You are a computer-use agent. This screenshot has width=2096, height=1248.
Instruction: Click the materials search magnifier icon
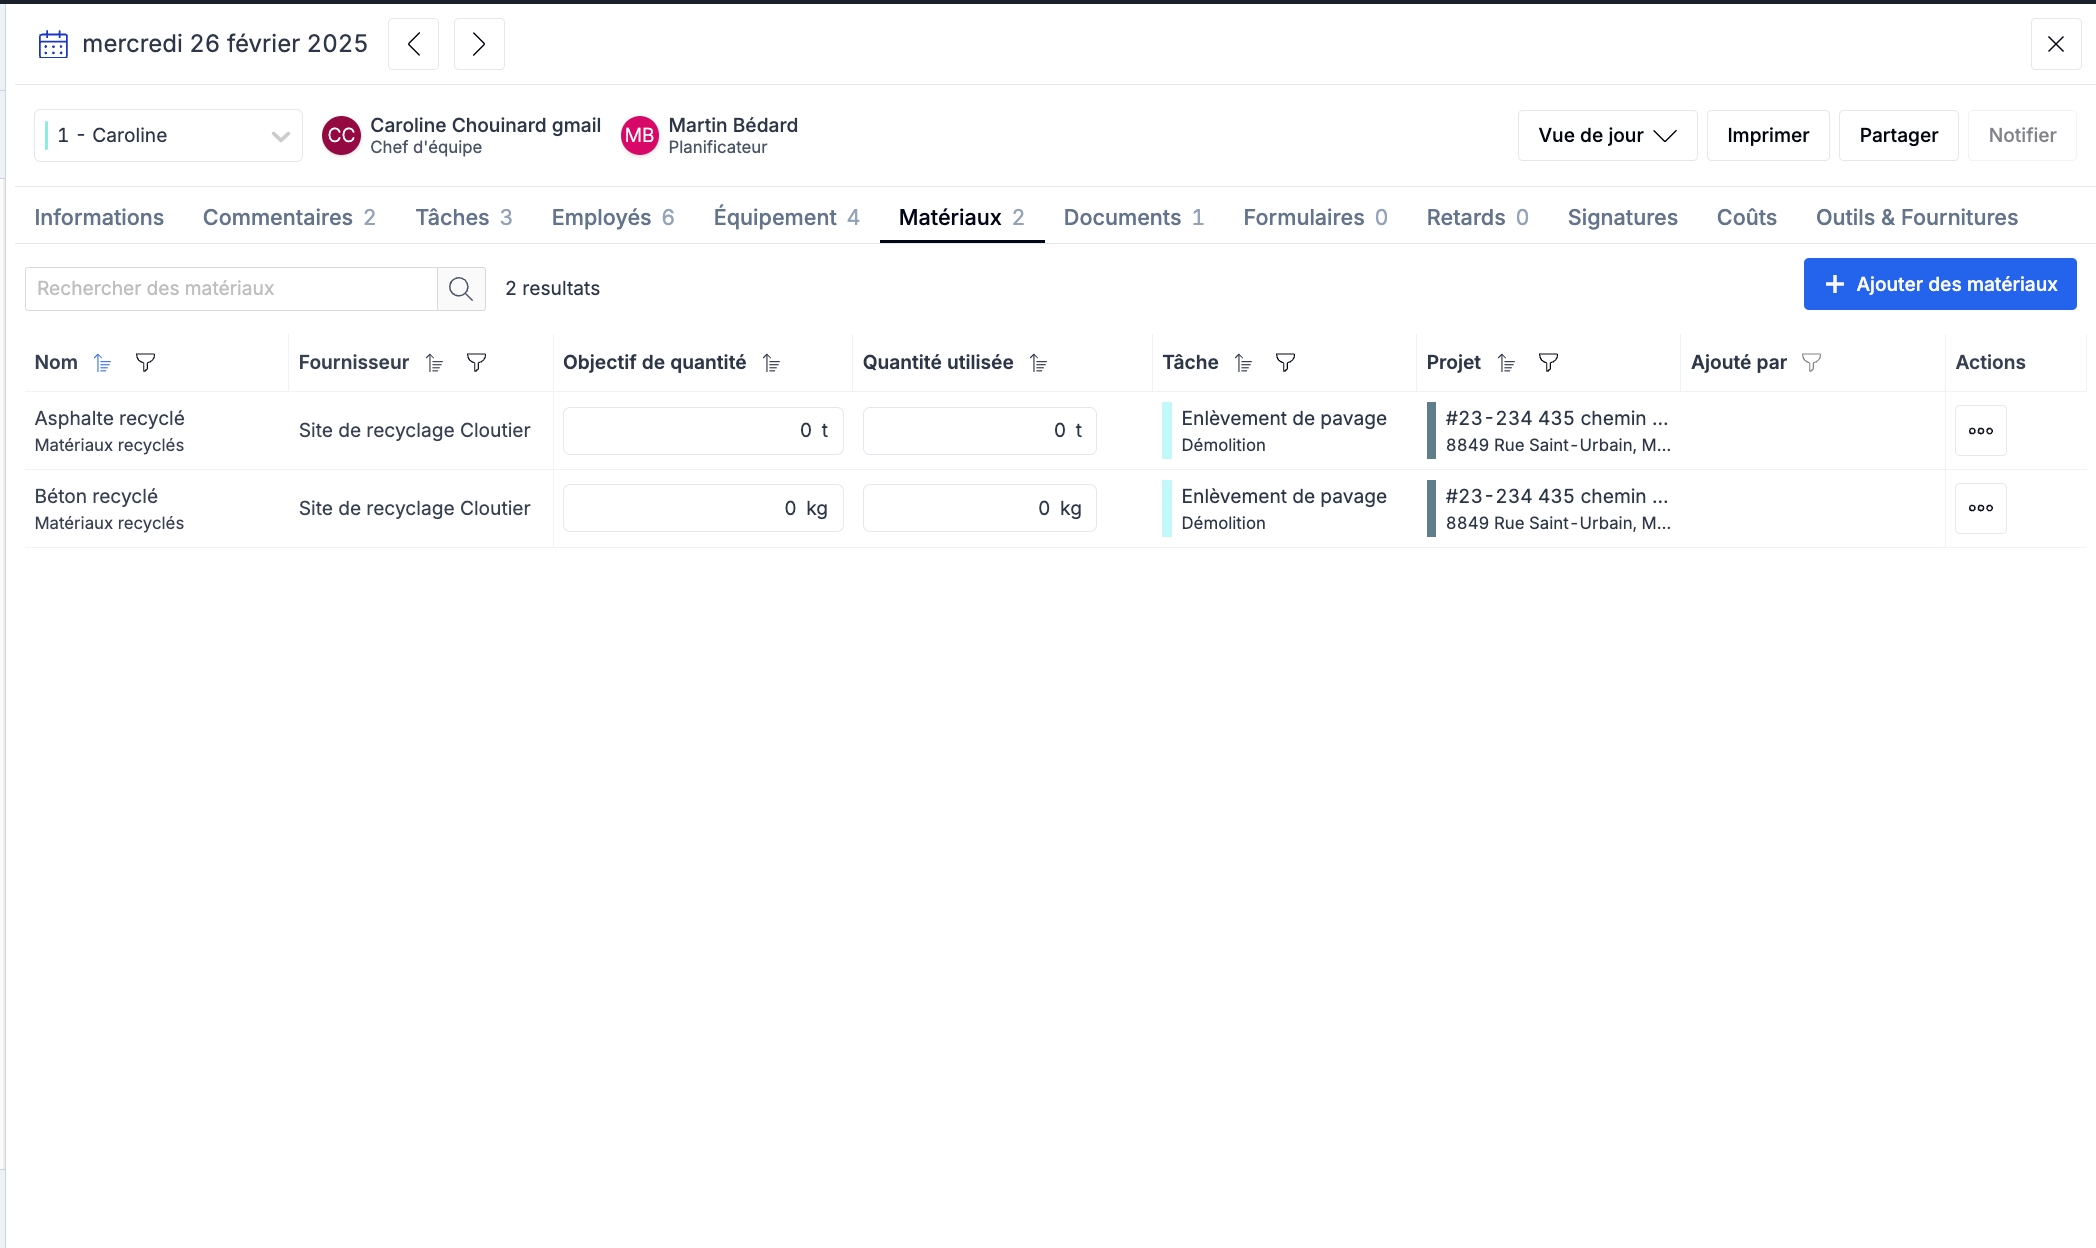(461, 289)
